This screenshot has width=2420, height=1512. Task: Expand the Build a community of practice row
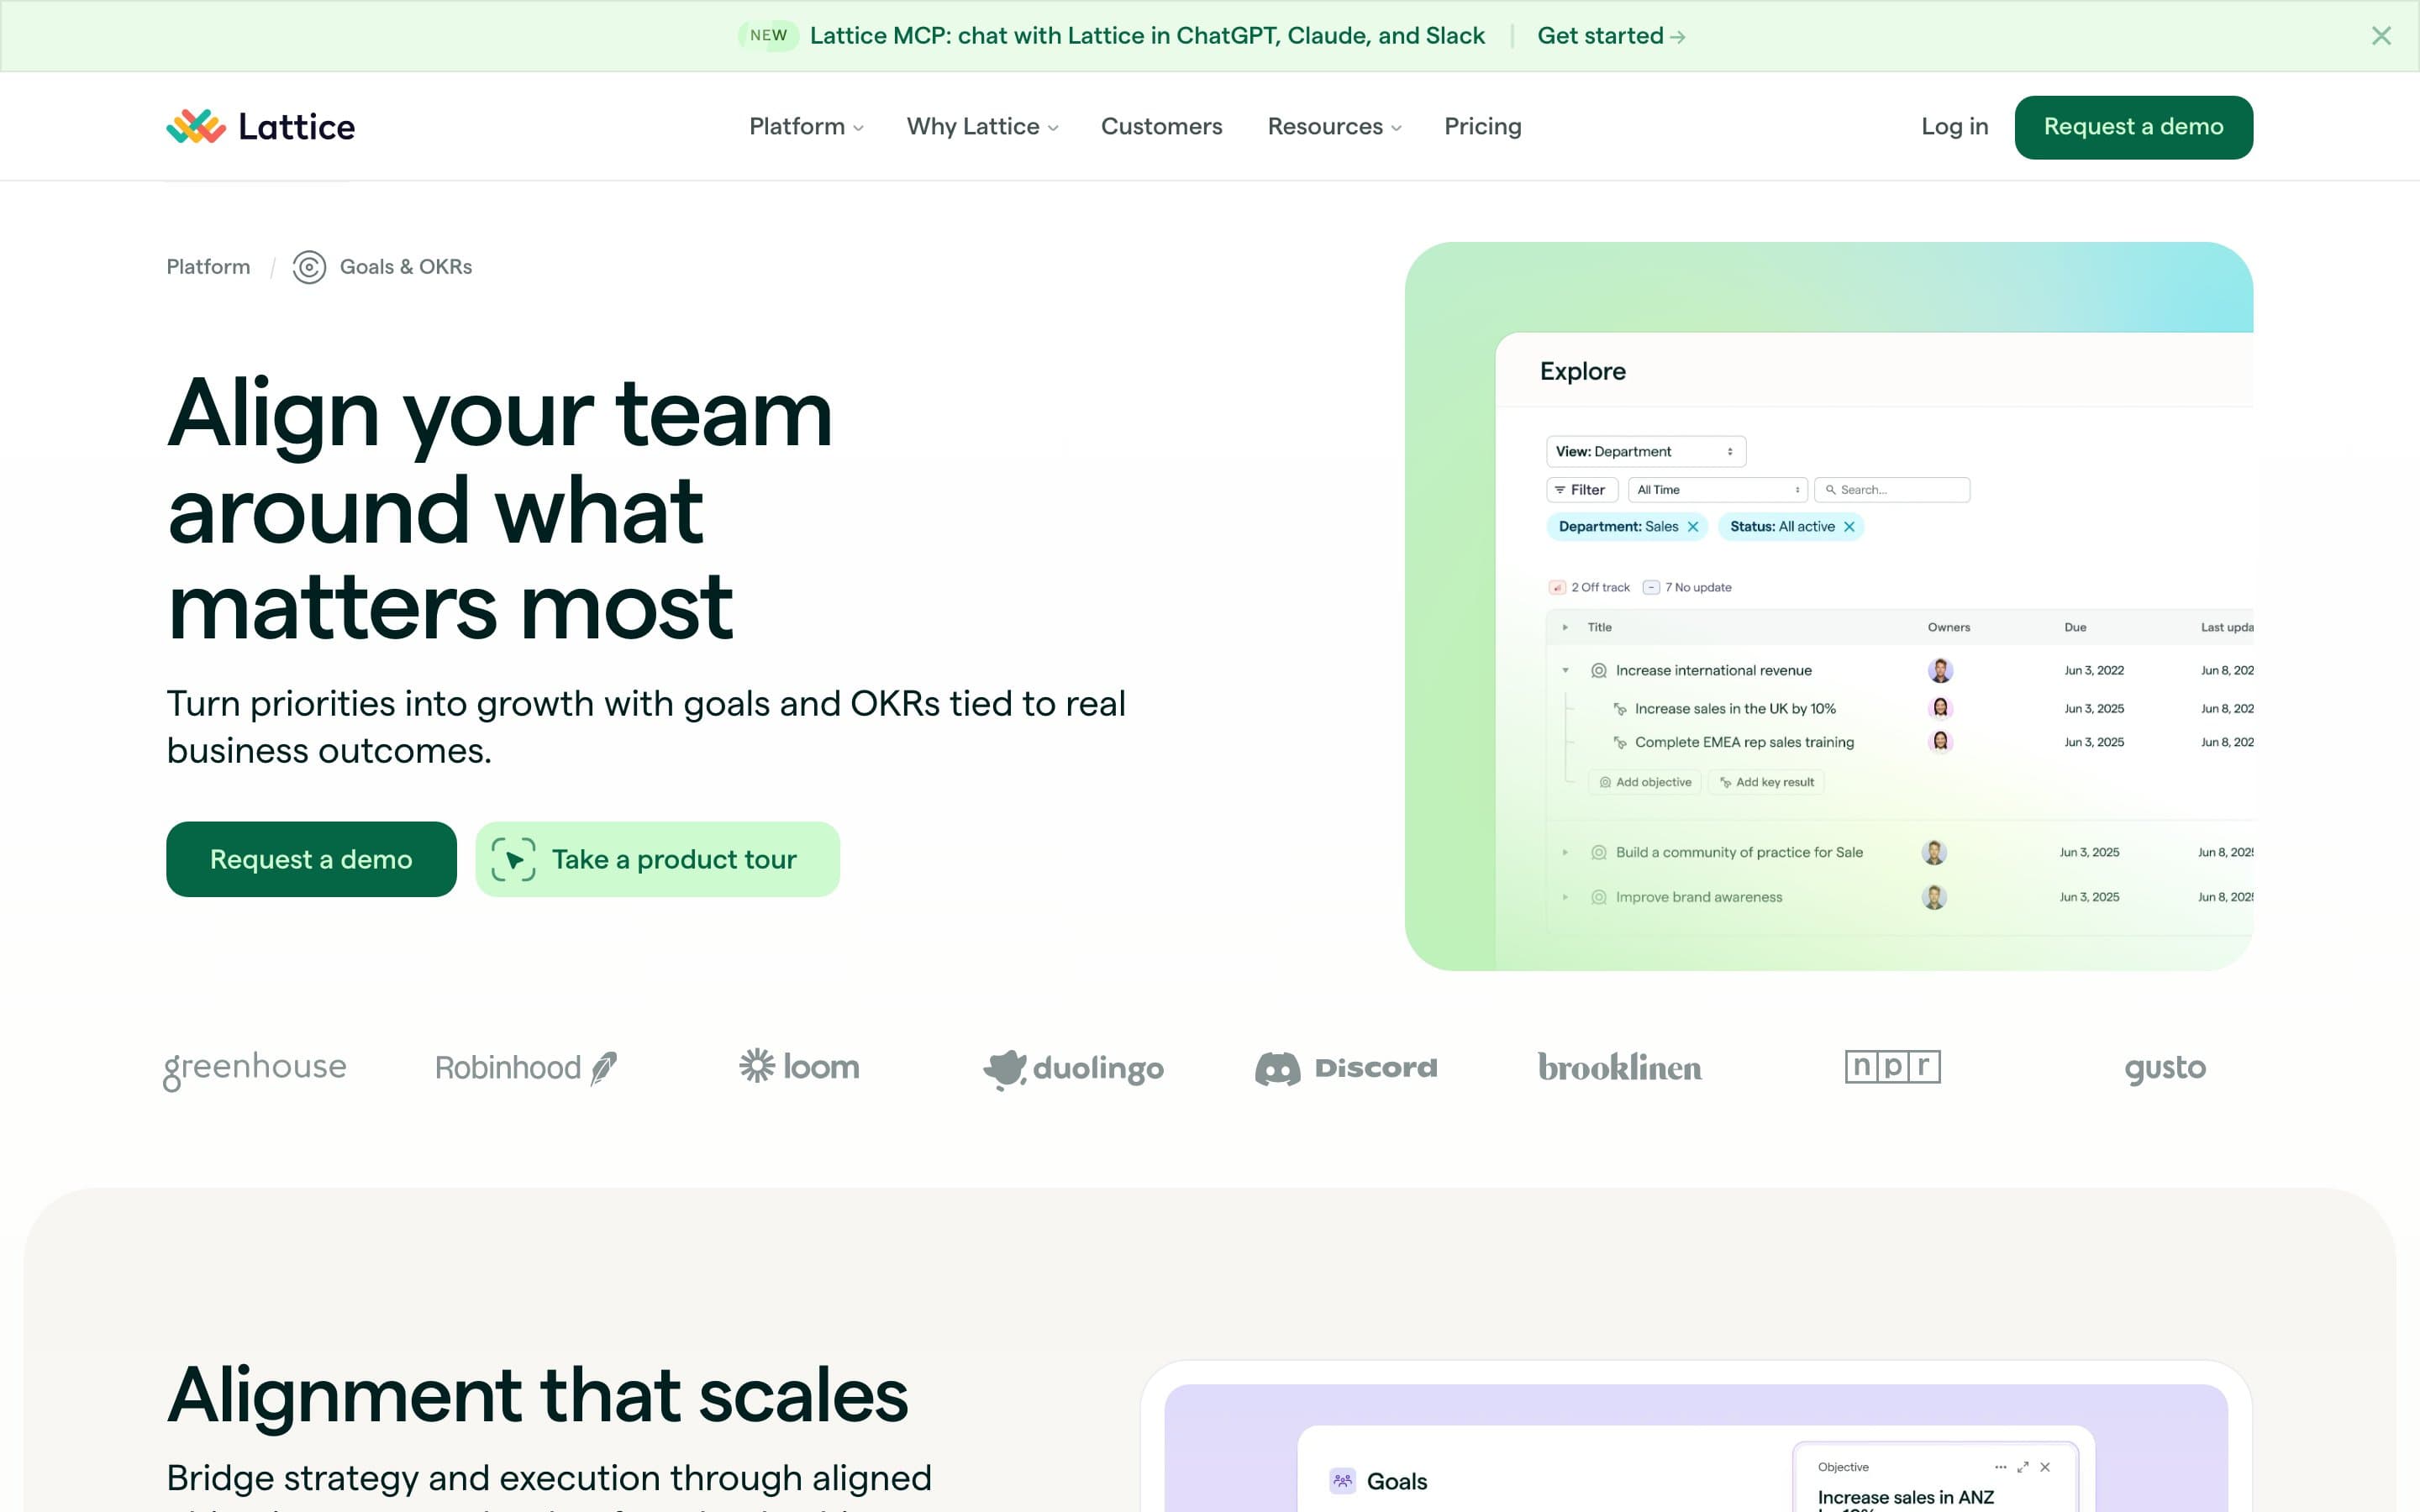click(x=1565, y=853)
